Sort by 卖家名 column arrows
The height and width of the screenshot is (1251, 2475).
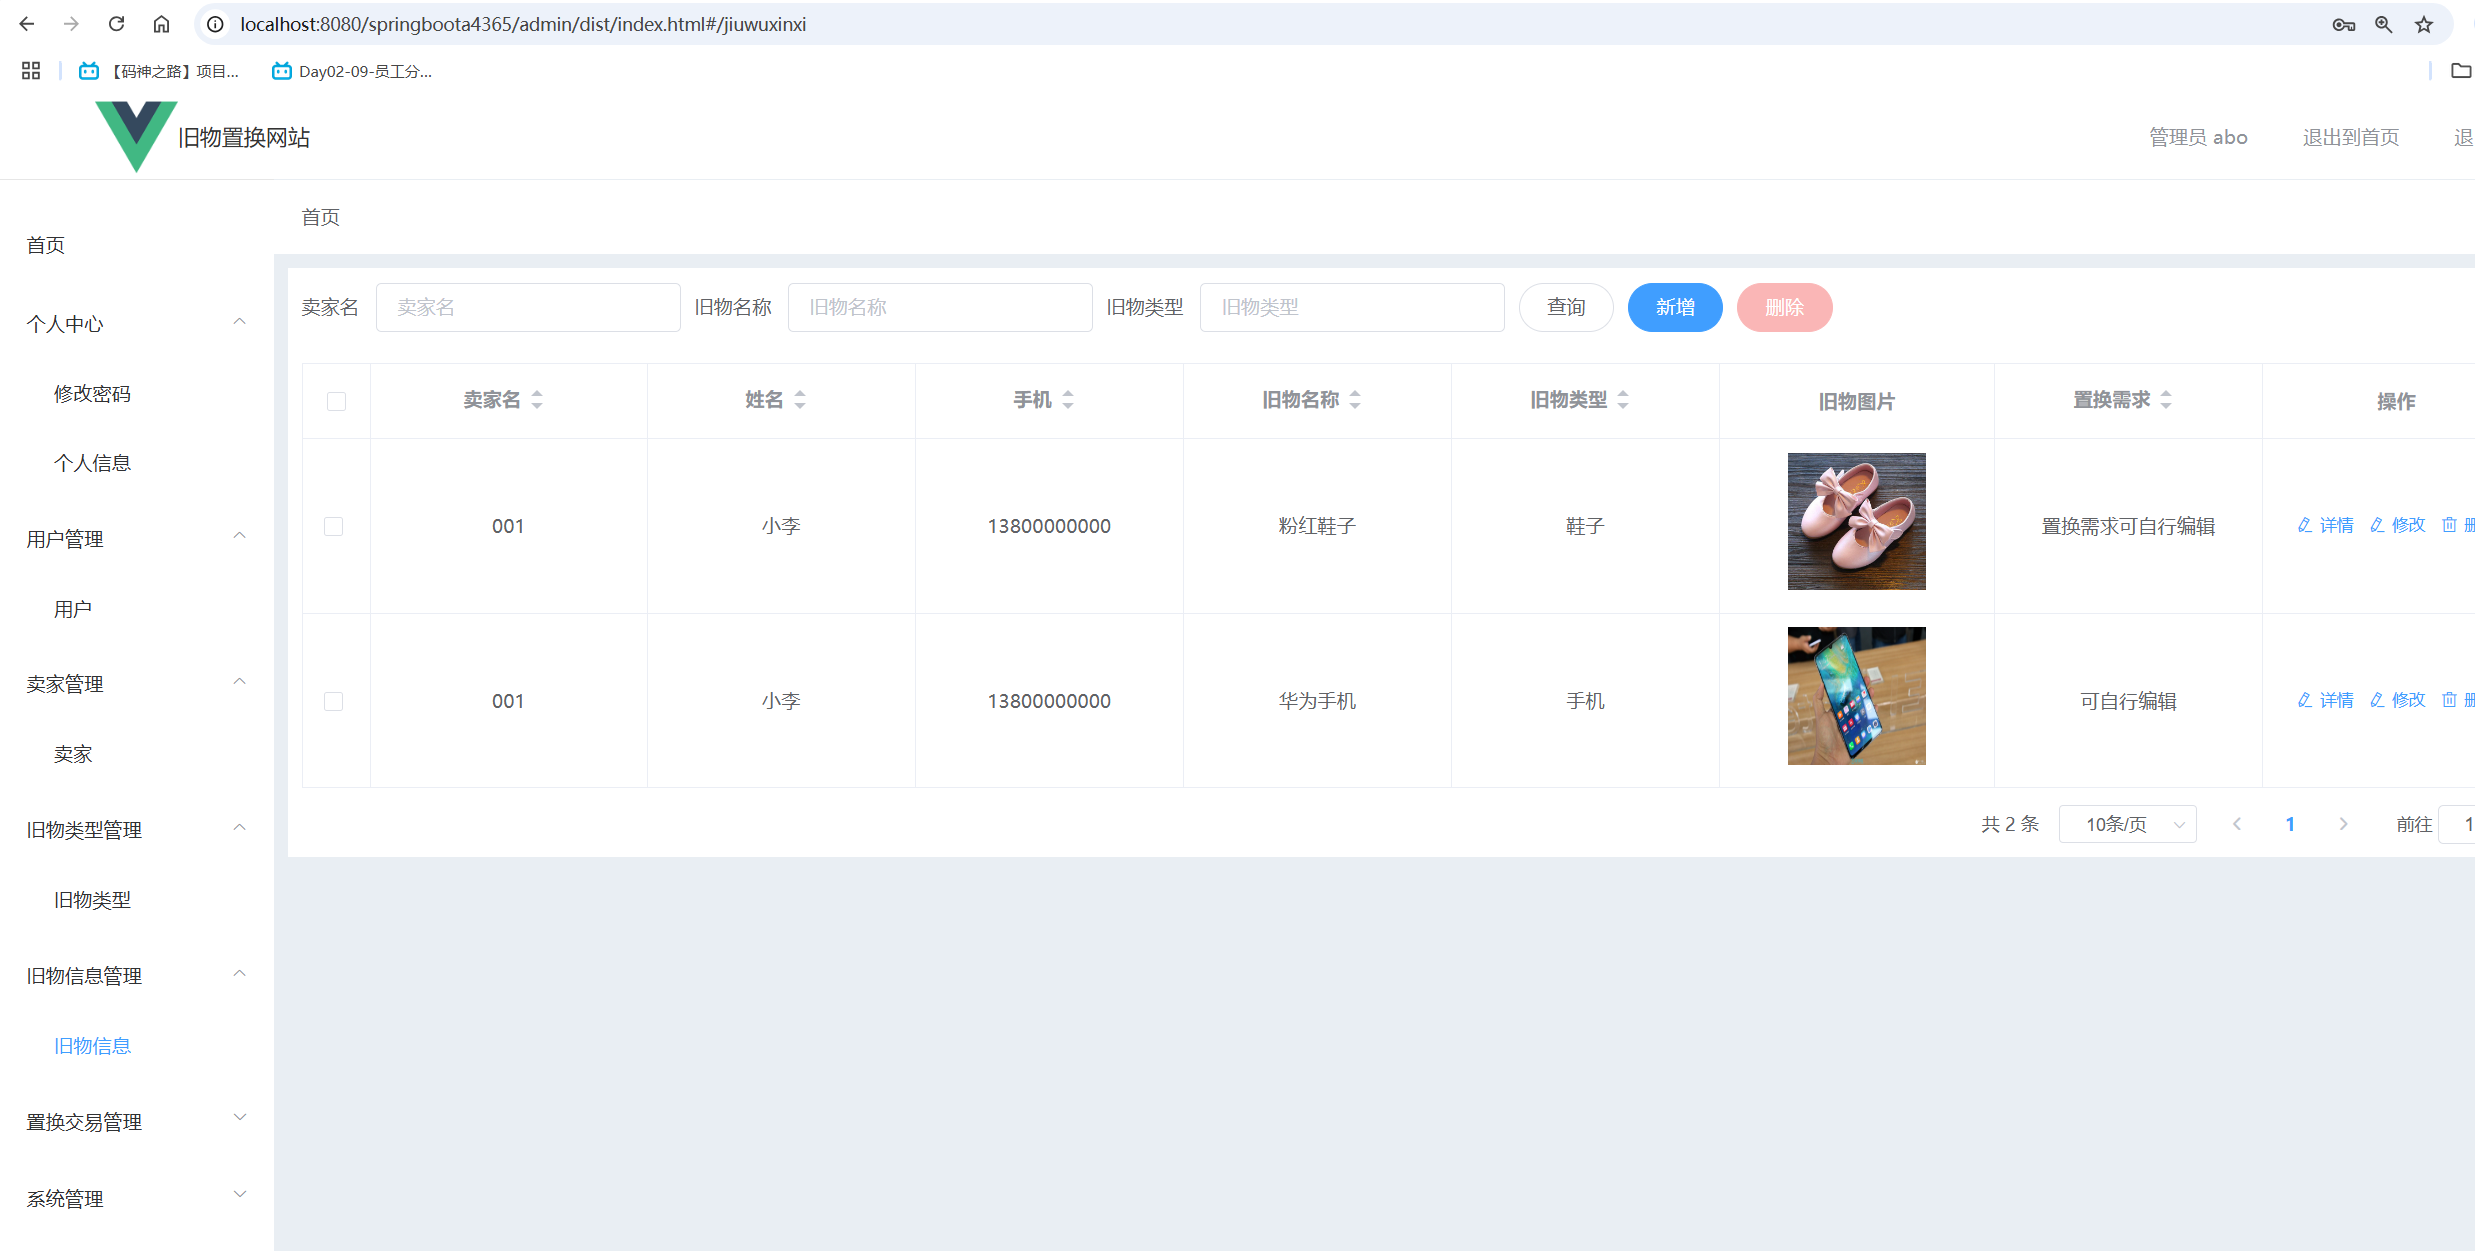pyautogui.click(x=537, y=400)
